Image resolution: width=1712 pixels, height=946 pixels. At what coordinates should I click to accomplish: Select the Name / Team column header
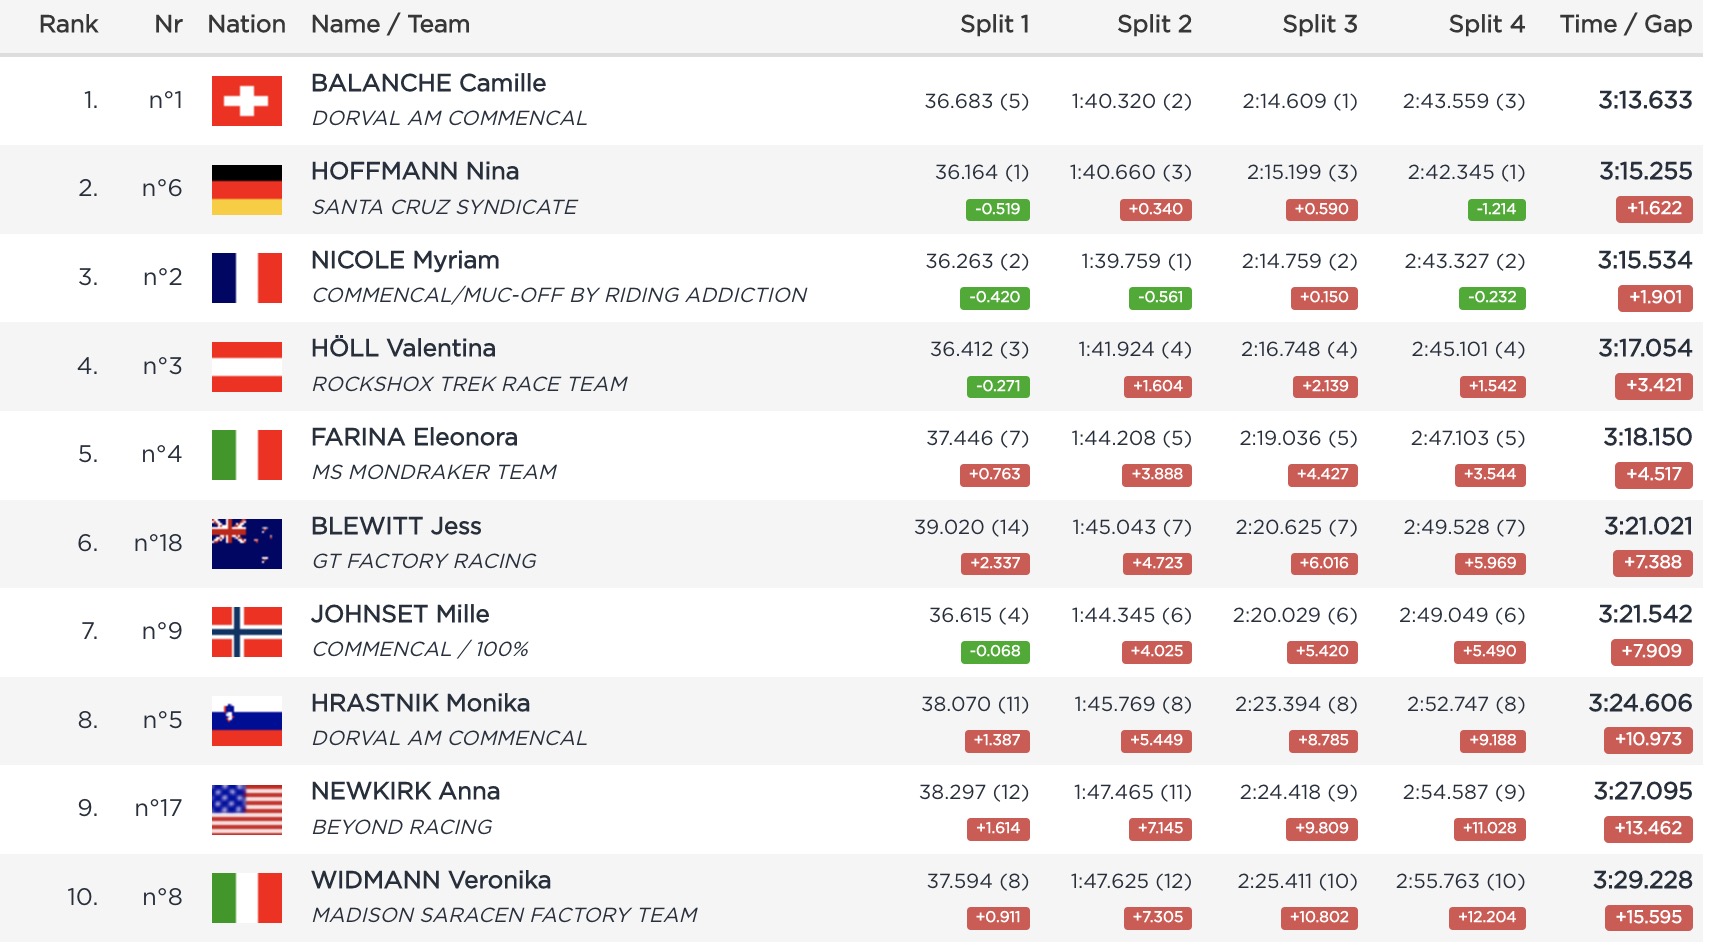pyautogui.click(x=390, y=24)
